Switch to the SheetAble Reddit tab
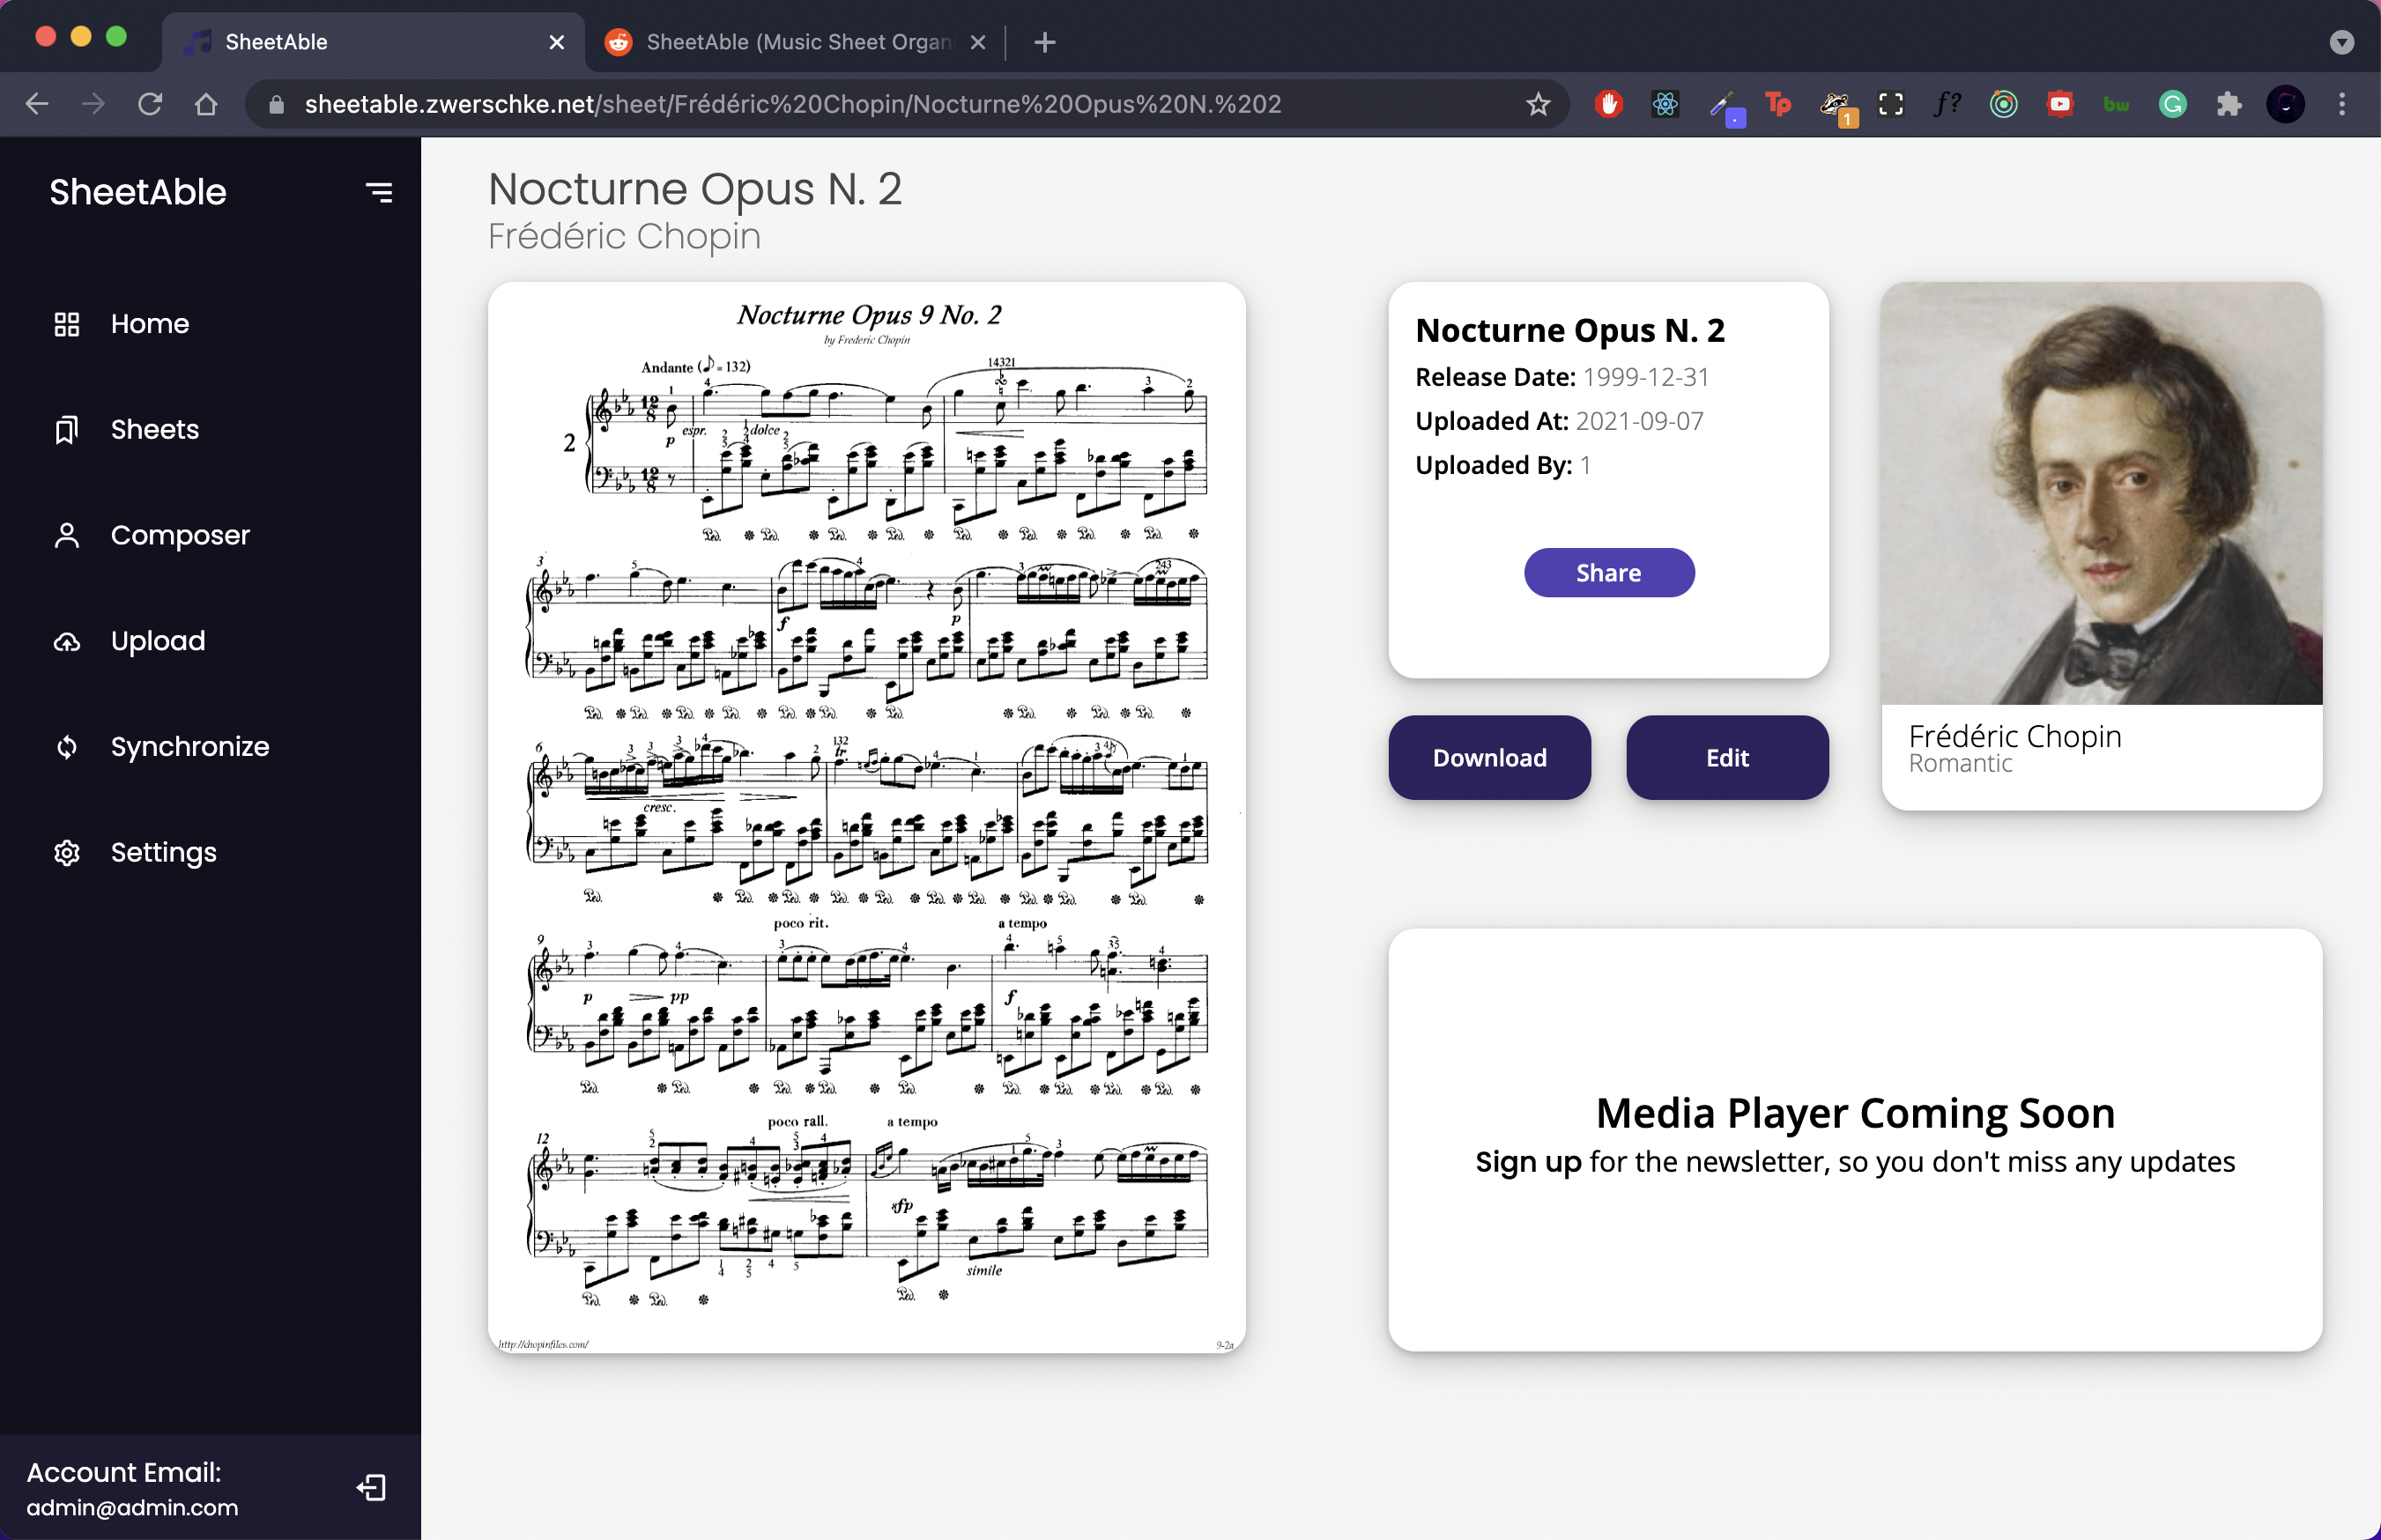The image size is (2381, 1540). tap(796, 42)
